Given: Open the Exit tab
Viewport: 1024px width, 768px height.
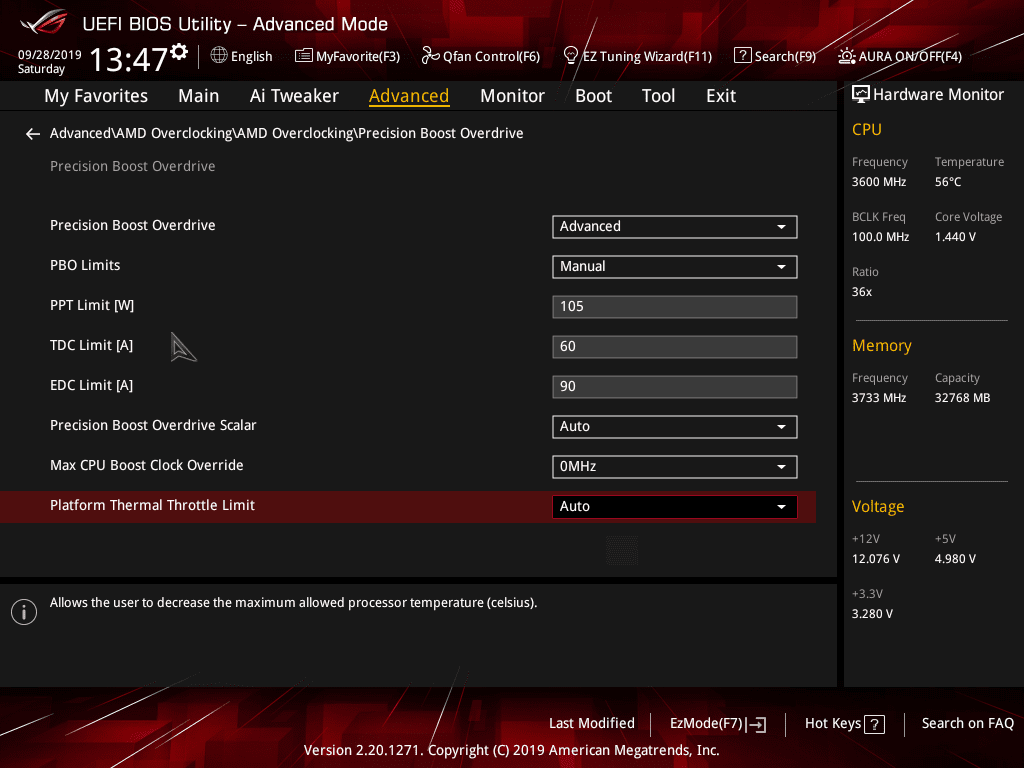Looking at the screenshot, I should (x=721, y=96).
